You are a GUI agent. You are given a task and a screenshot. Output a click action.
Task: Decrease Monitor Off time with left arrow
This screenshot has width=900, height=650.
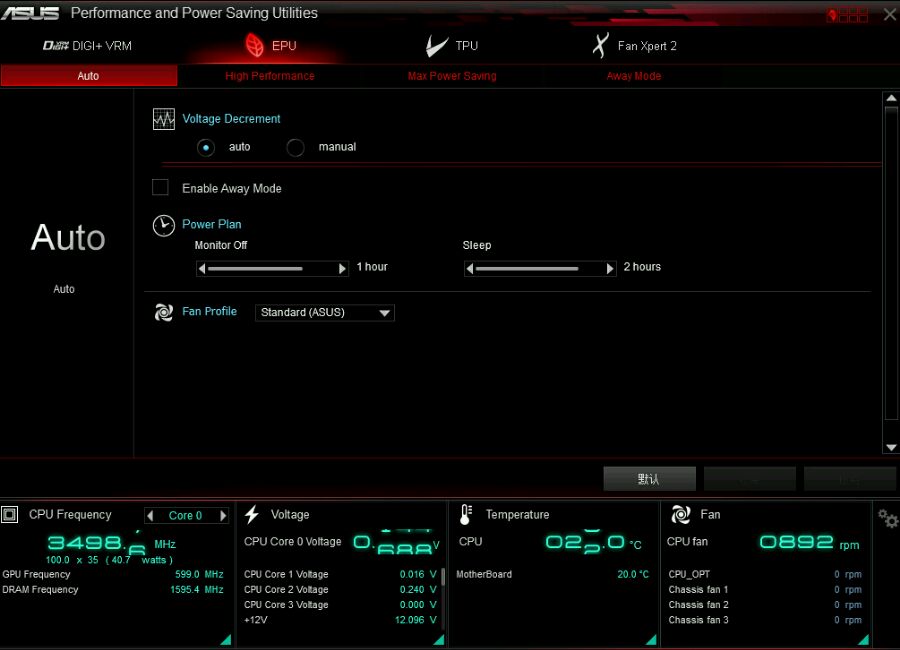point(201,268)
